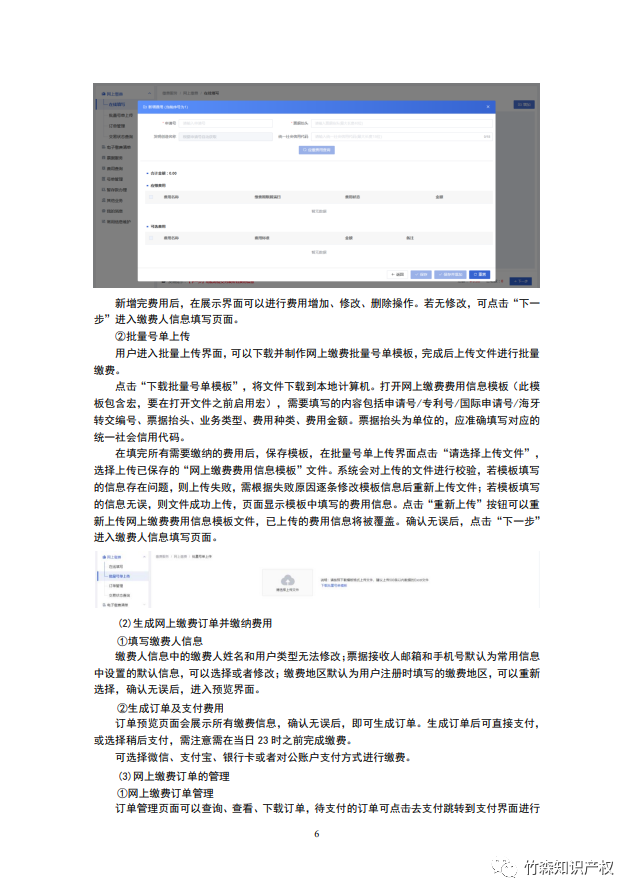Viewport: 634px width, 896px height.
Task: Click the 重置 button in dialog footer
Action: [x=480, y=275]
